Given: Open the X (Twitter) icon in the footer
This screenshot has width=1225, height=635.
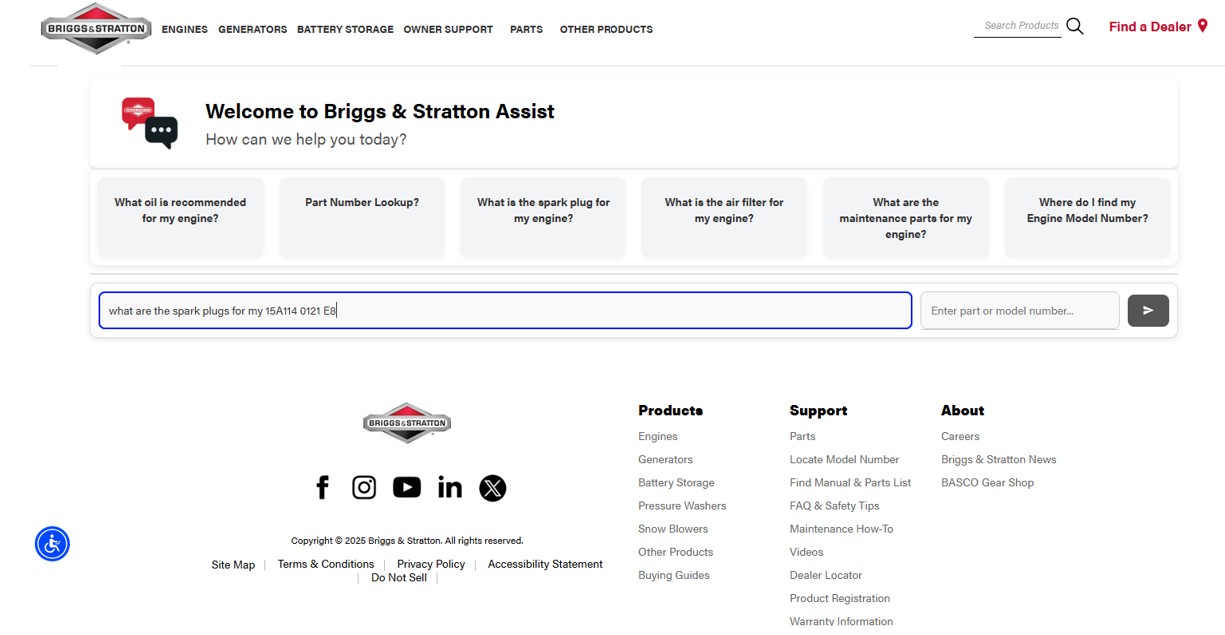Looking at the screenshot, I should click(x=492, y=488).
